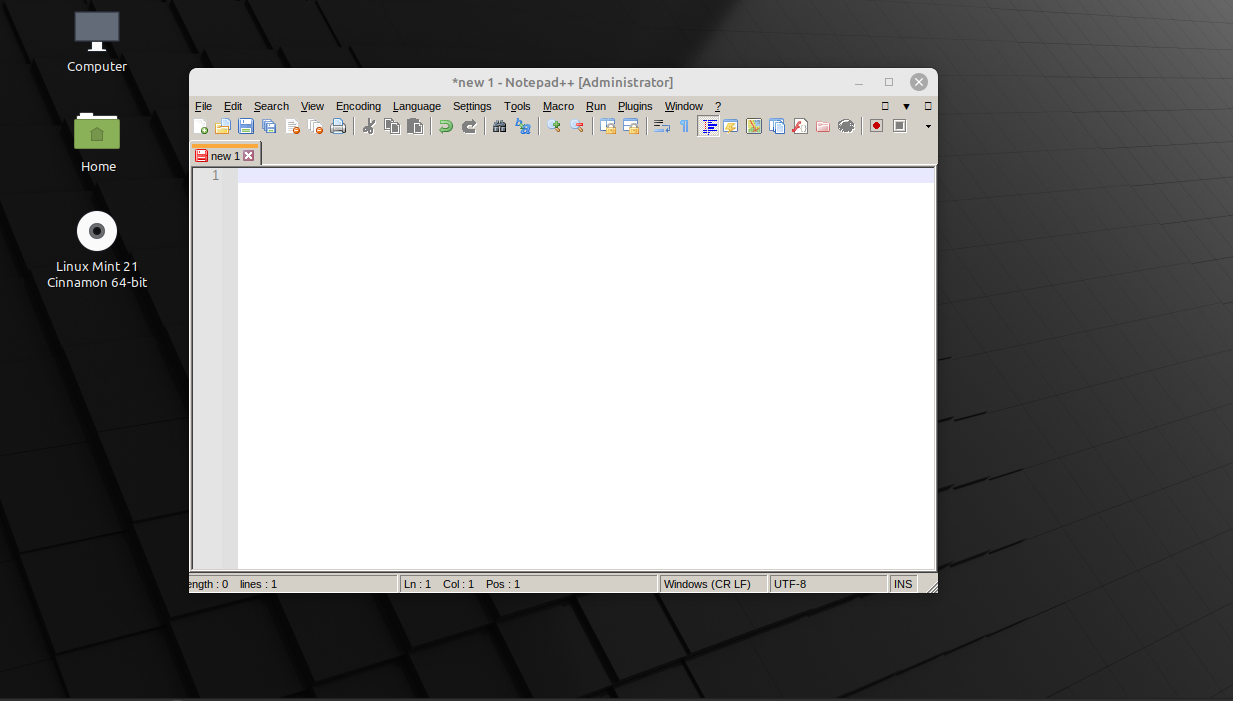This screenshot has height=701, width=1233.
Task: Close the new 1 tab with X
Action: pos(249,156)
